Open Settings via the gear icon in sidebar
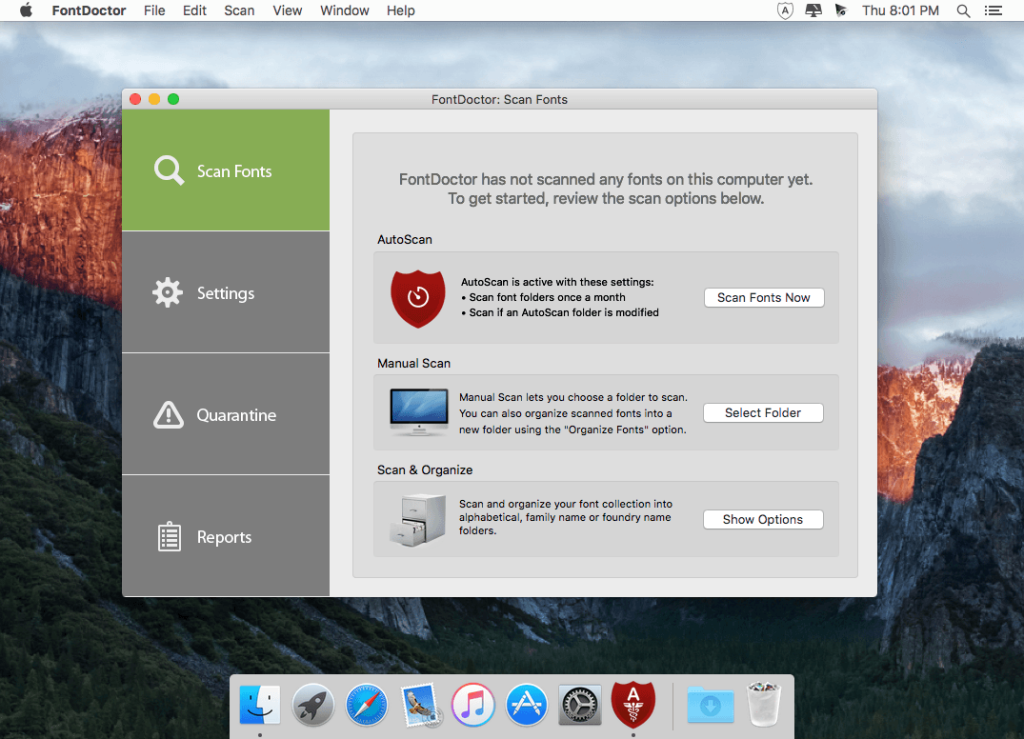The width and height of the screenshot is (1024, 739). [168, 292]
